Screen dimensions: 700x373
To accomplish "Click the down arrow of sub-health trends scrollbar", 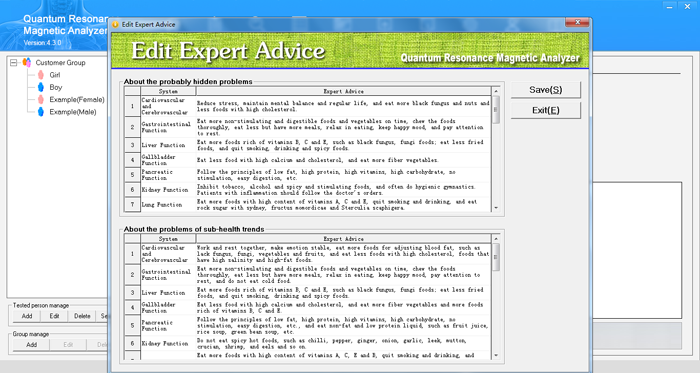I will click(496, 356).
